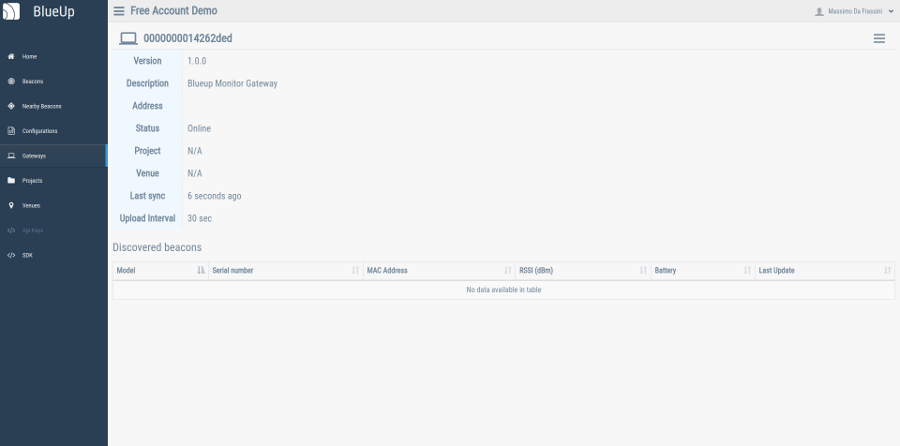The width and height of the screenshot is (900, 446).
Task: Click the 30 sec upload interval value
Action: (x=200, y=218)
